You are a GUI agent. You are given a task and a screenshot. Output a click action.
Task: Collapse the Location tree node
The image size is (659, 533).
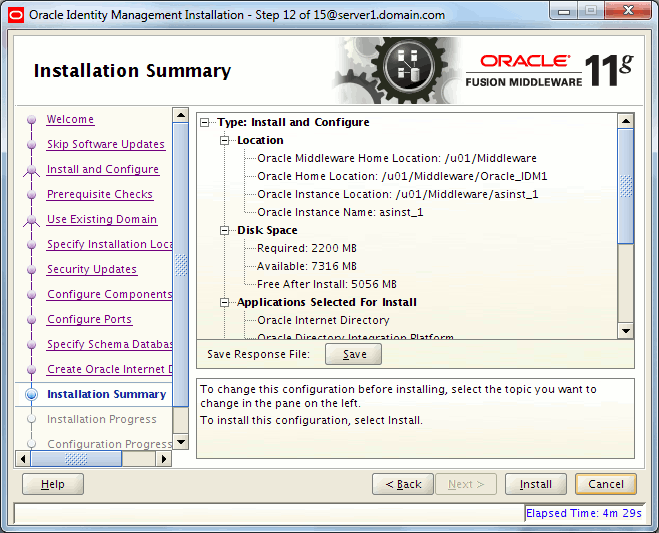pyautogui.click(x=225, y=140)
